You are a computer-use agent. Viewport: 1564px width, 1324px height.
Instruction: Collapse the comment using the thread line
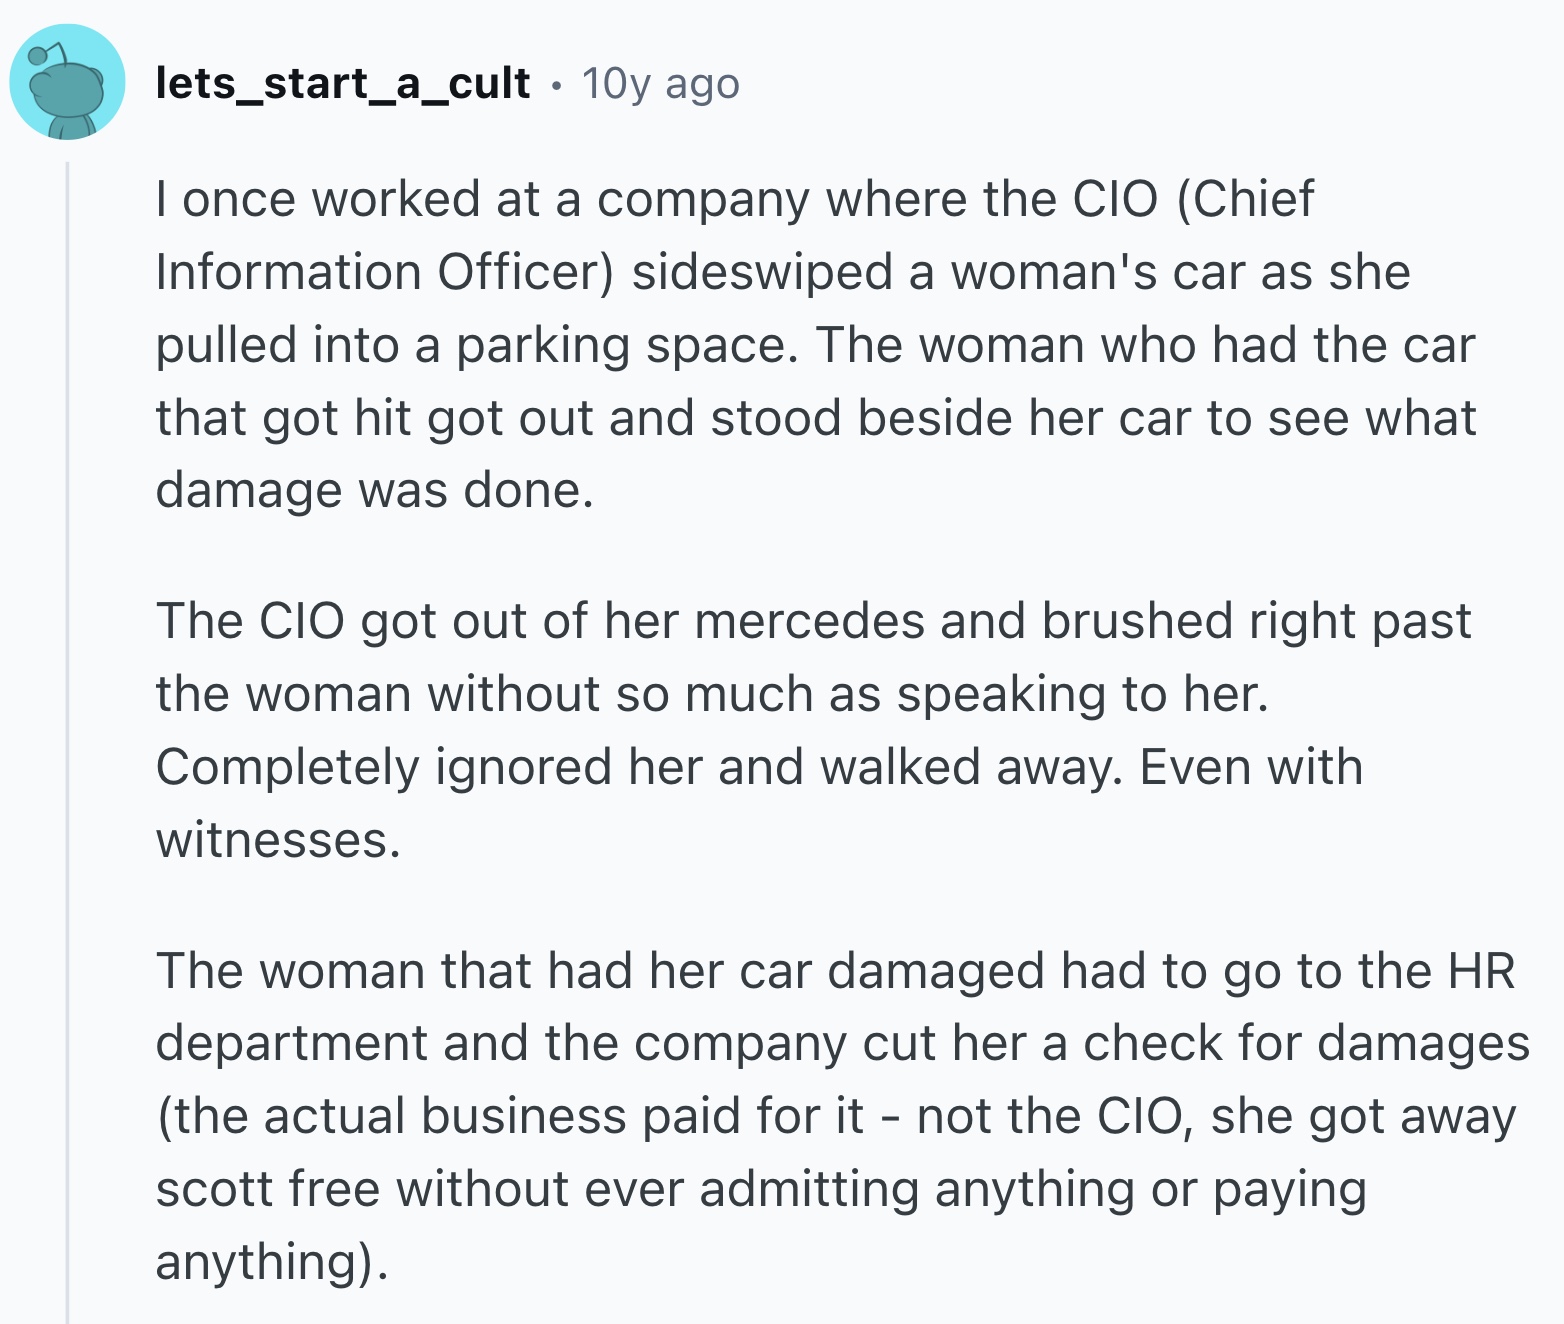click(x=67, y=740)
